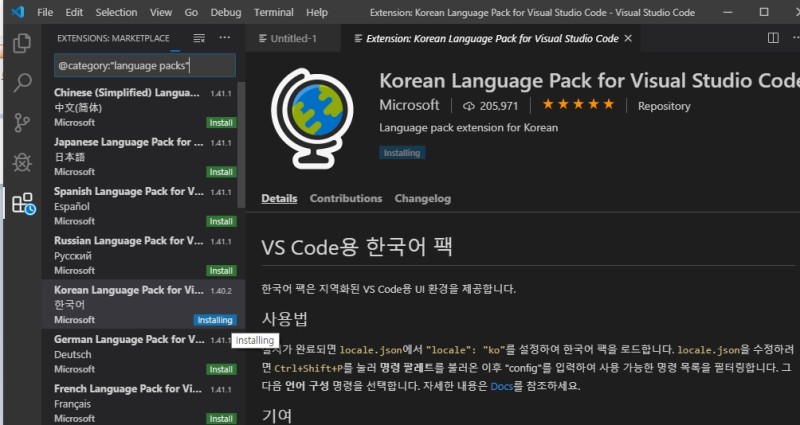The height and width of the screenshot is (425, 800).
Task: Clear extensions search results icon
Action: click(199, 38)
